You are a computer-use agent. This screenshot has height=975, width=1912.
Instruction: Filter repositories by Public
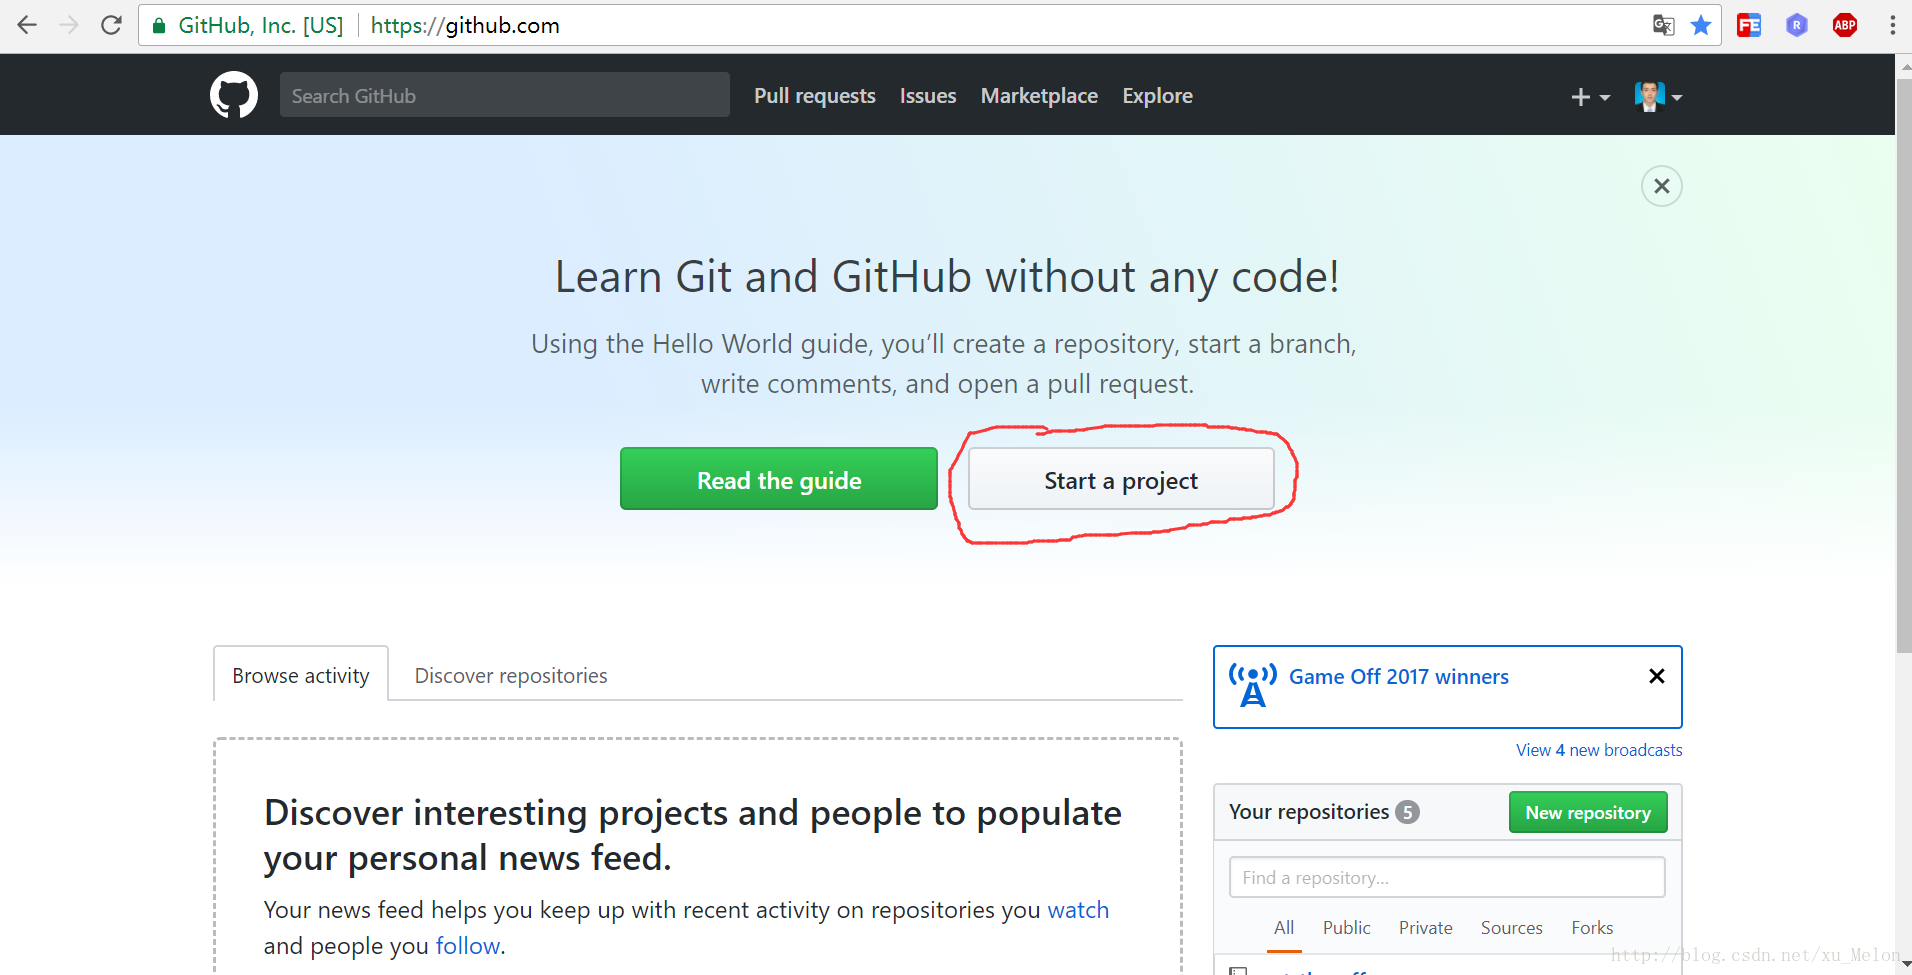click(1347, 928)
